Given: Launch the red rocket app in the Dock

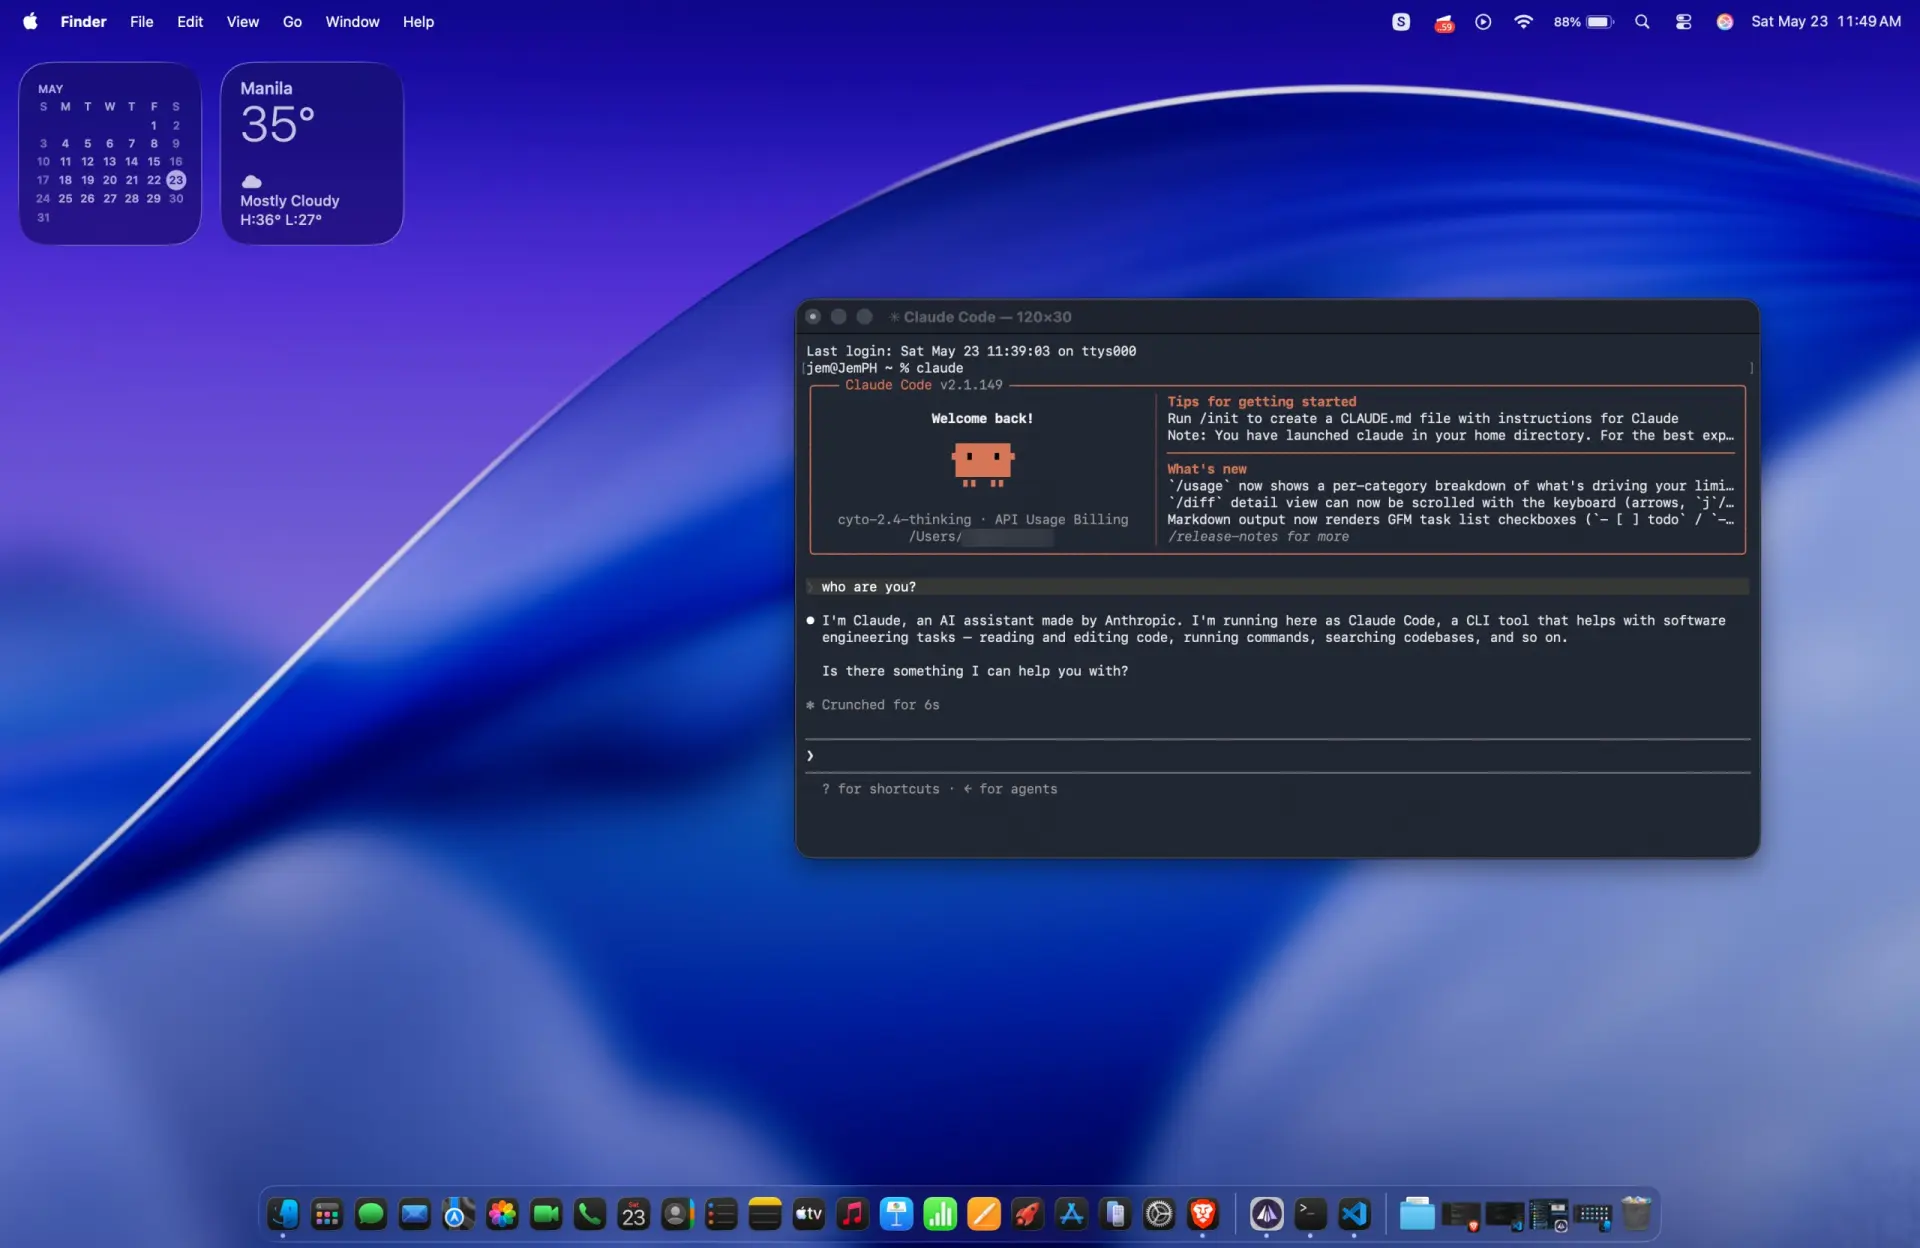Looking at the screenshot, I should click(1027, 1214).
